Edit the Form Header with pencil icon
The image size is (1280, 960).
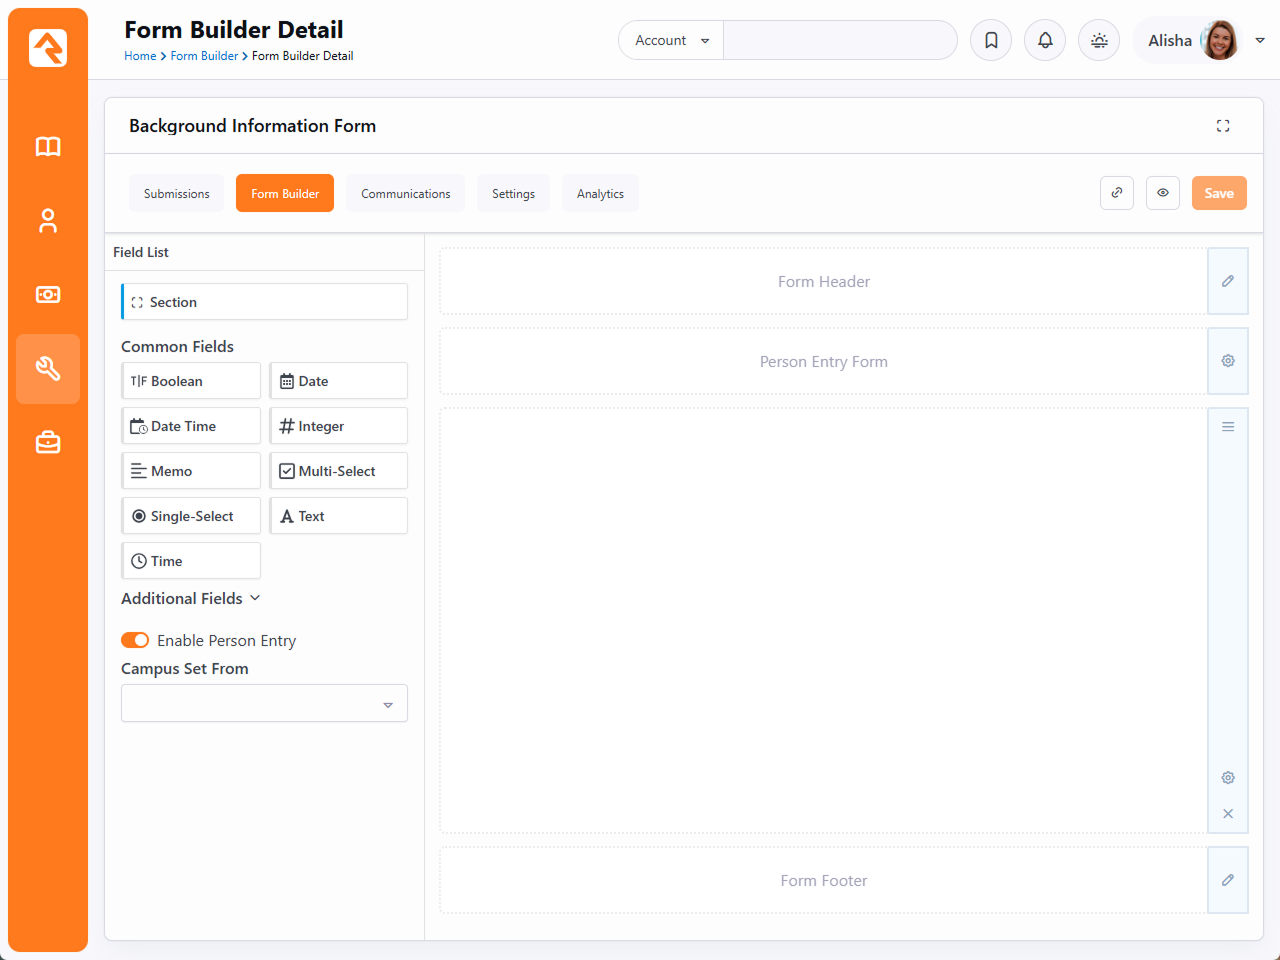point(1228,281)
